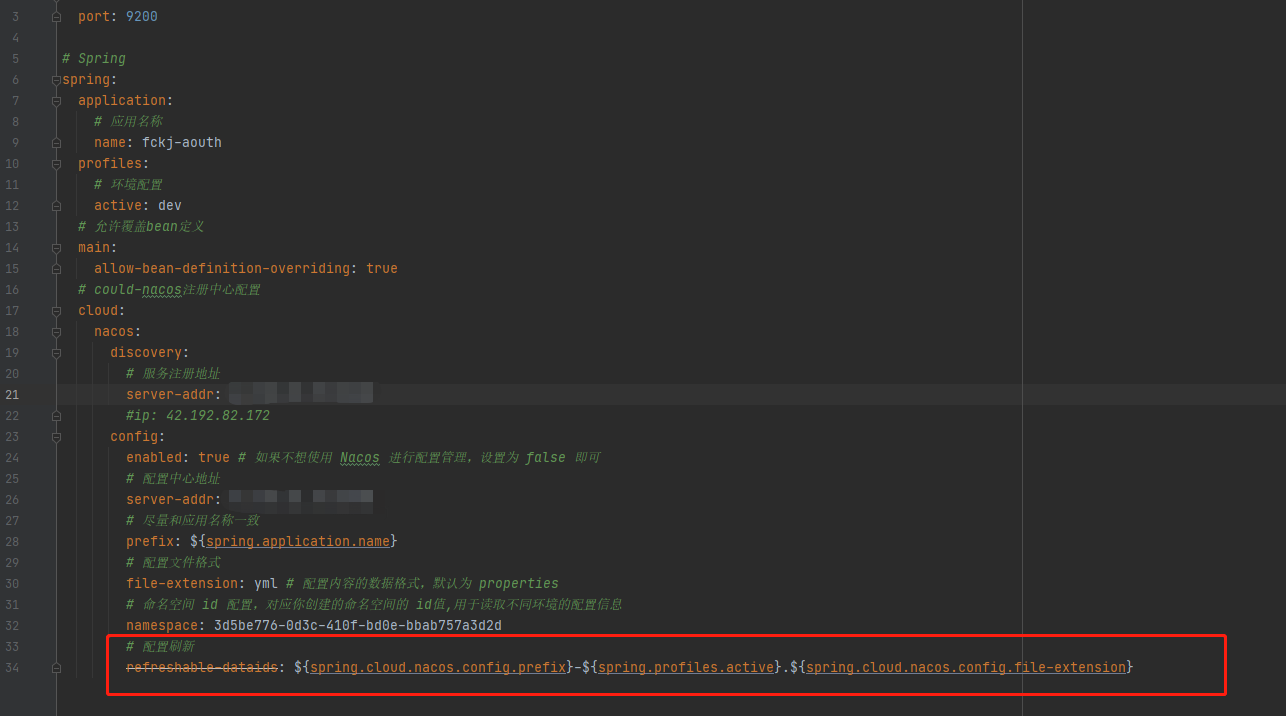Collapse the "spring:" section fold arrow
The image size is (1286, 716).
pyautogui.click(x=56, y=79)
